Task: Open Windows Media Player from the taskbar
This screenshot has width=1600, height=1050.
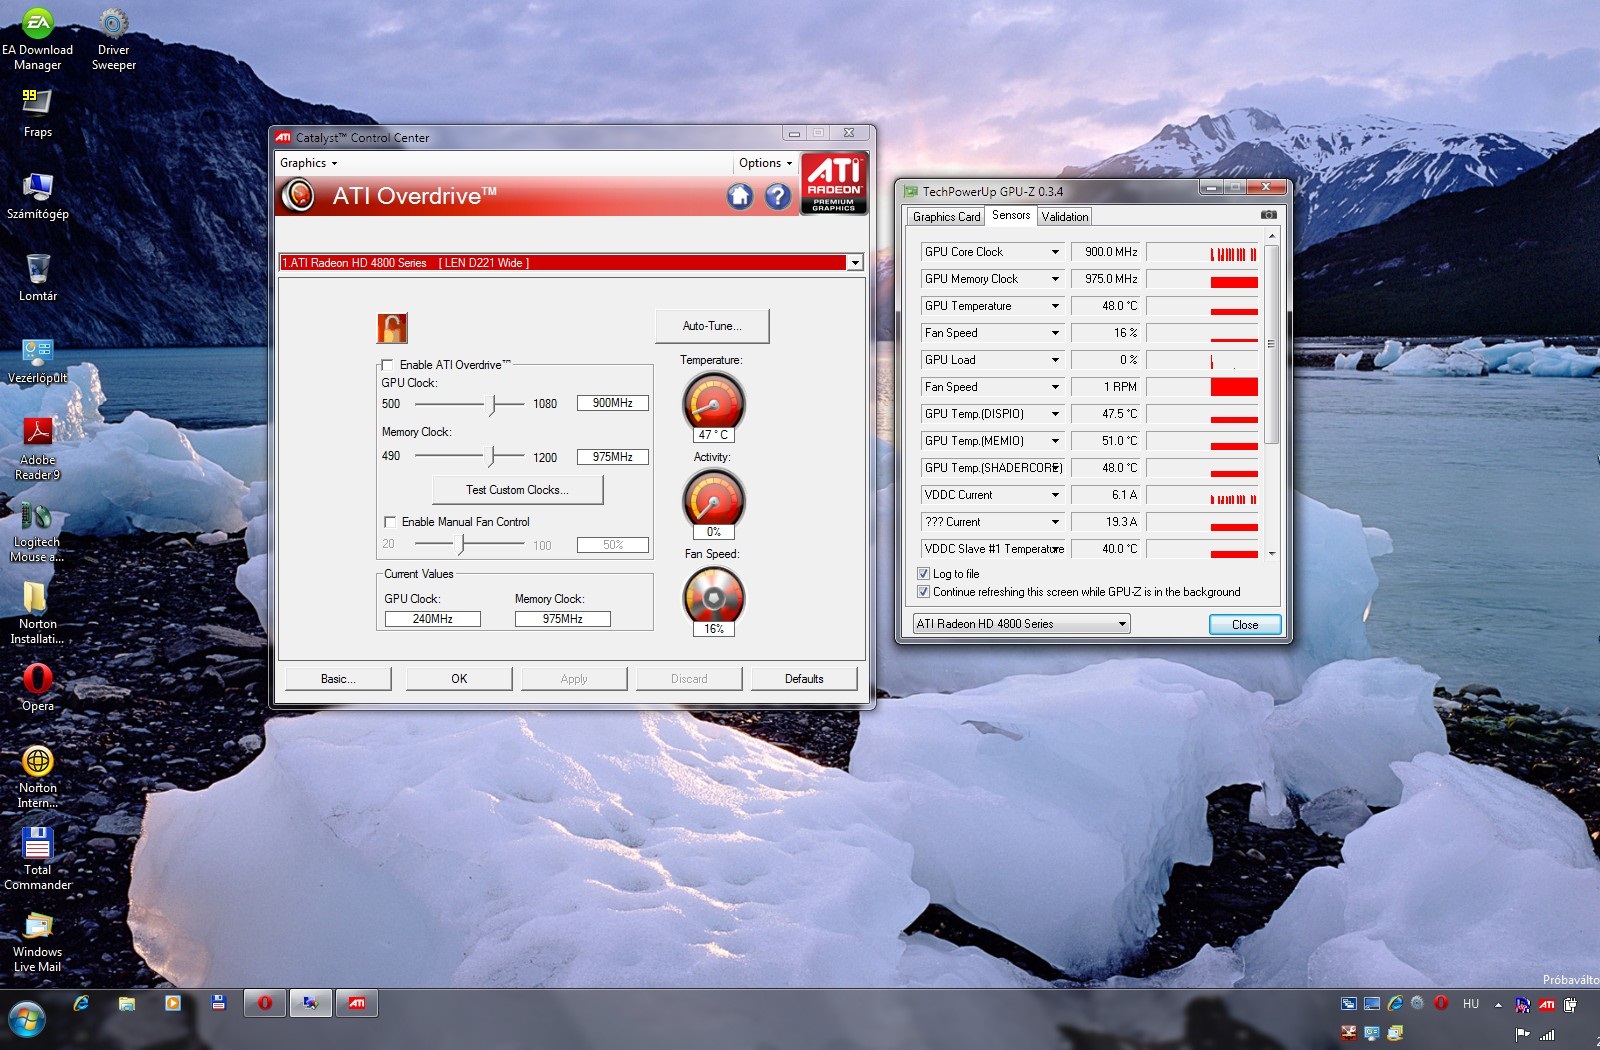Action: (x=173, y=1003)
